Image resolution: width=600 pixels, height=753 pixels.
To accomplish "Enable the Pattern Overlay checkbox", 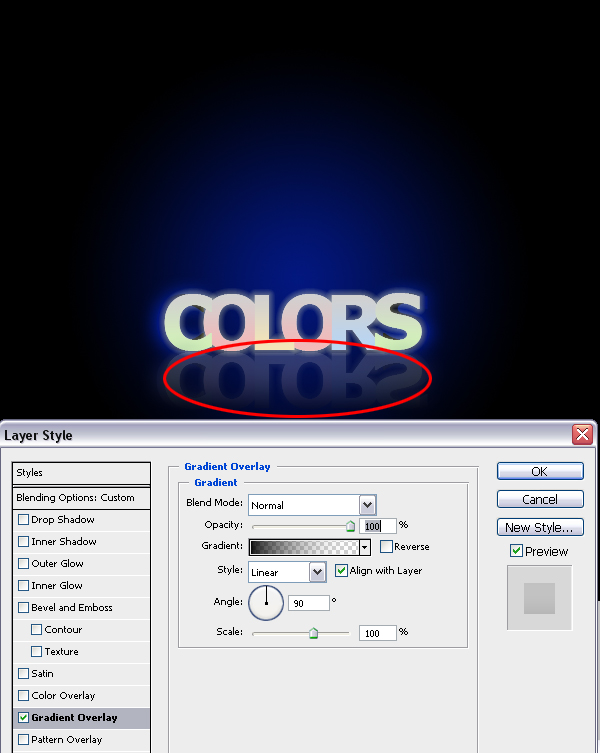I will pyautogui.click(x=23, y=740).
